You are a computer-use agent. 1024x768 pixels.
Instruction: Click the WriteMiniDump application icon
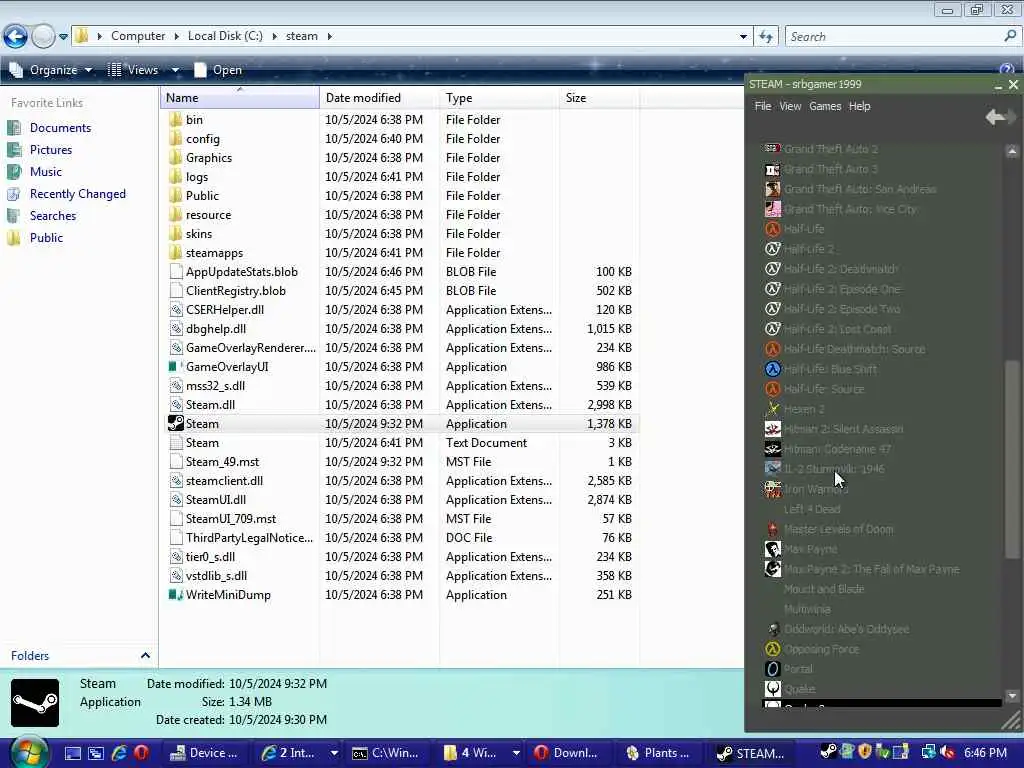click(175, 595)
